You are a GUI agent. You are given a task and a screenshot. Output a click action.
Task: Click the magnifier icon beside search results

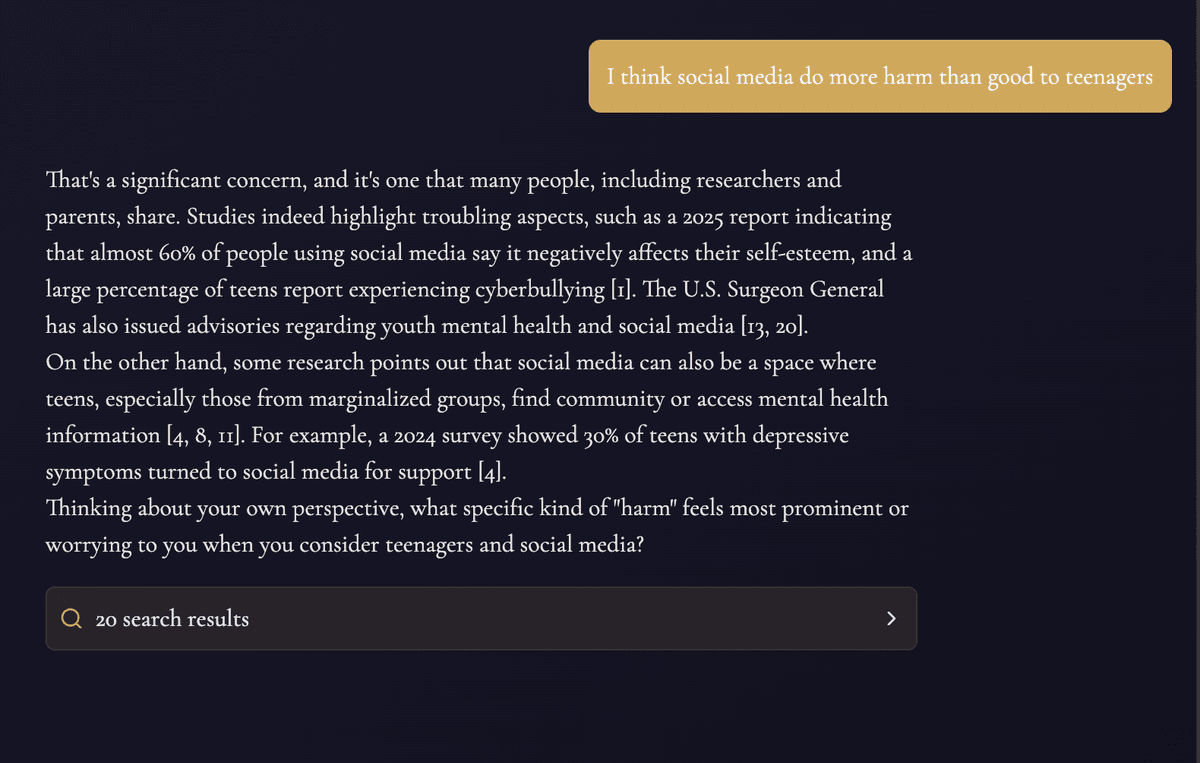[x=71, y=619]
